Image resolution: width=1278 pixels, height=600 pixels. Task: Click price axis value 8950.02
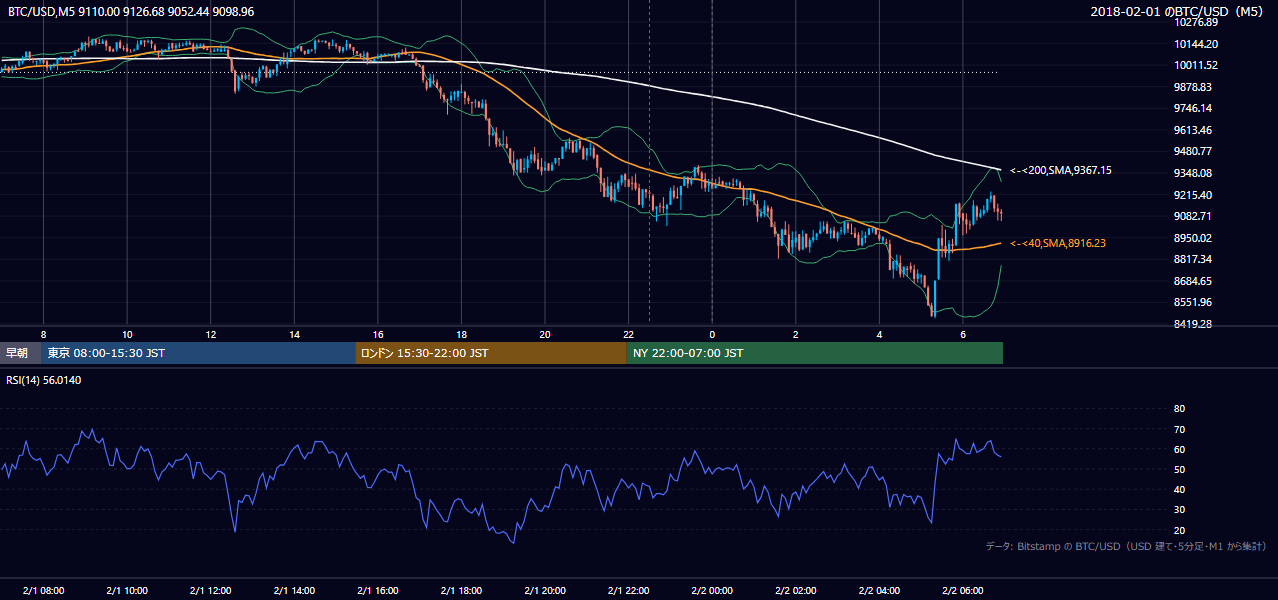point(1193,238)
